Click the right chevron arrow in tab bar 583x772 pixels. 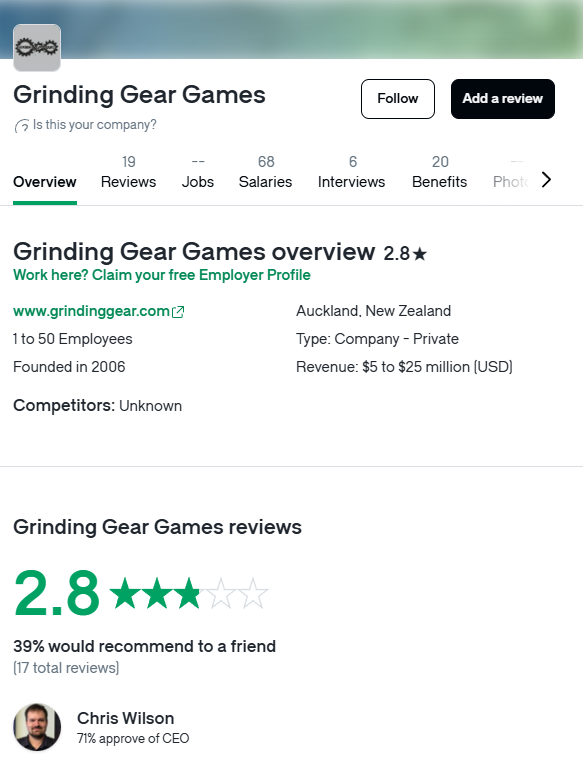pos(546,180)
